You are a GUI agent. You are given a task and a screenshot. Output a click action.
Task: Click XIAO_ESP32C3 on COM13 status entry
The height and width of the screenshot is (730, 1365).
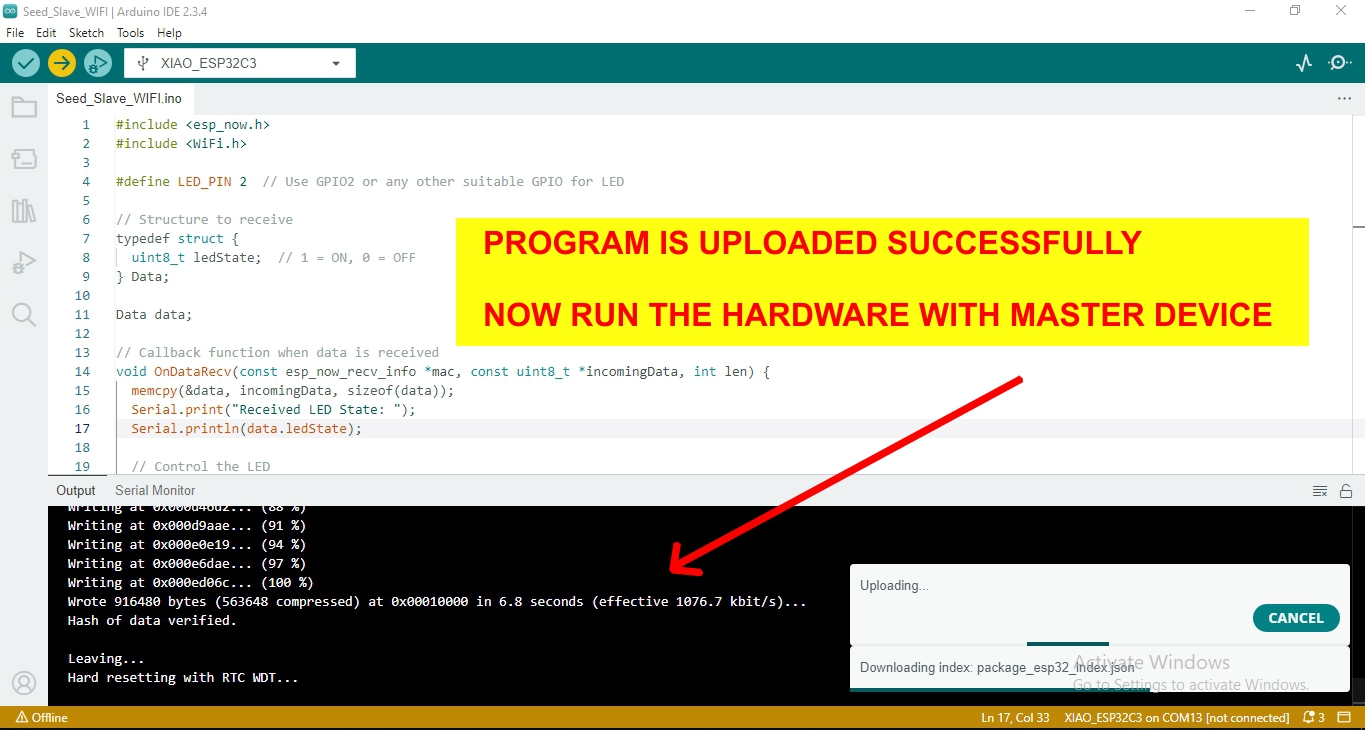click(1177, 717)
